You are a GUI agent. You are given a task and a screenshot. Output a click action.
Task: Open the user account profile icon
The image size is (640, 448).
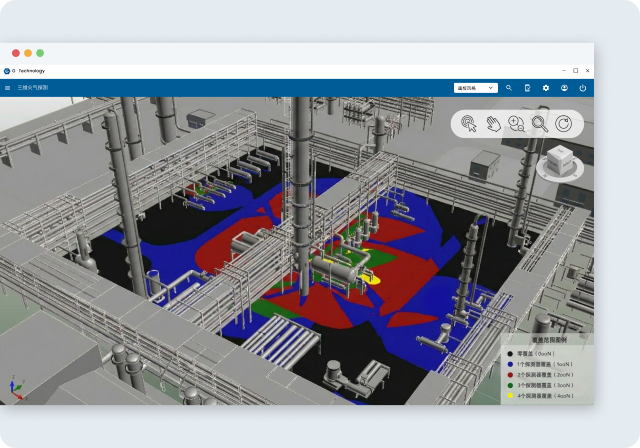click(564, 88)
